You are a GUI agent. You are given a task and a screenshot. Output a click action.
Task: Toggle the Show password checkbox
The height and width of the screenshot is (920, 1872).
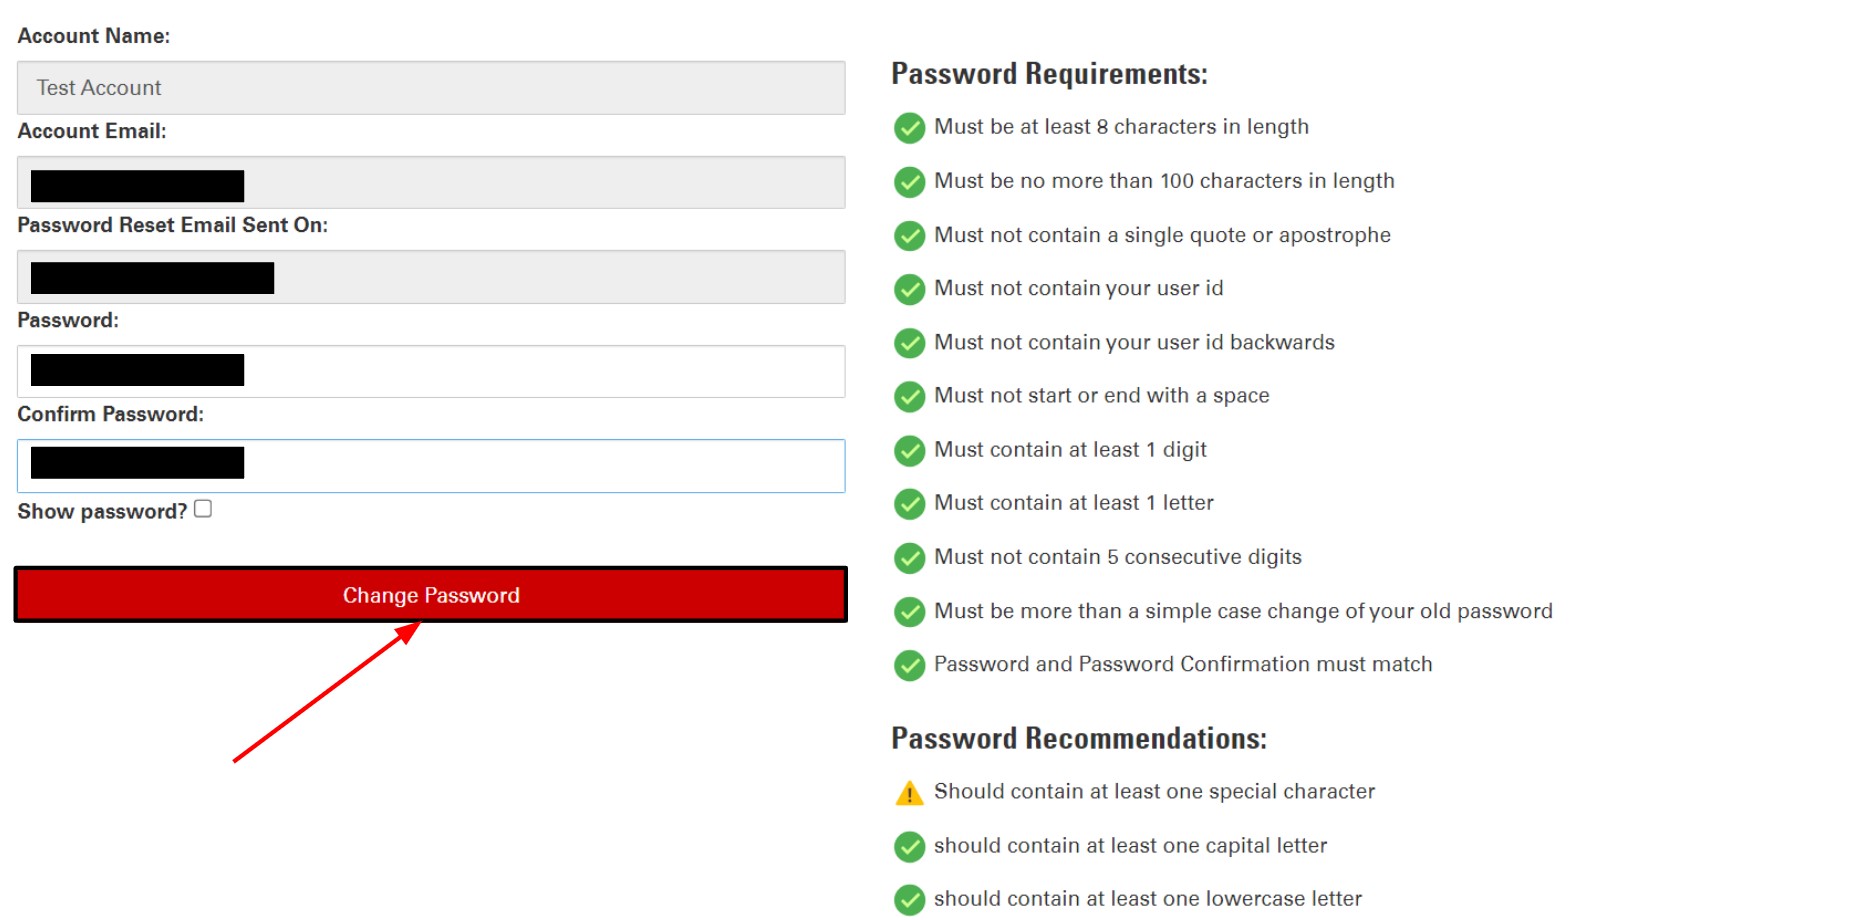coord(203,509)
